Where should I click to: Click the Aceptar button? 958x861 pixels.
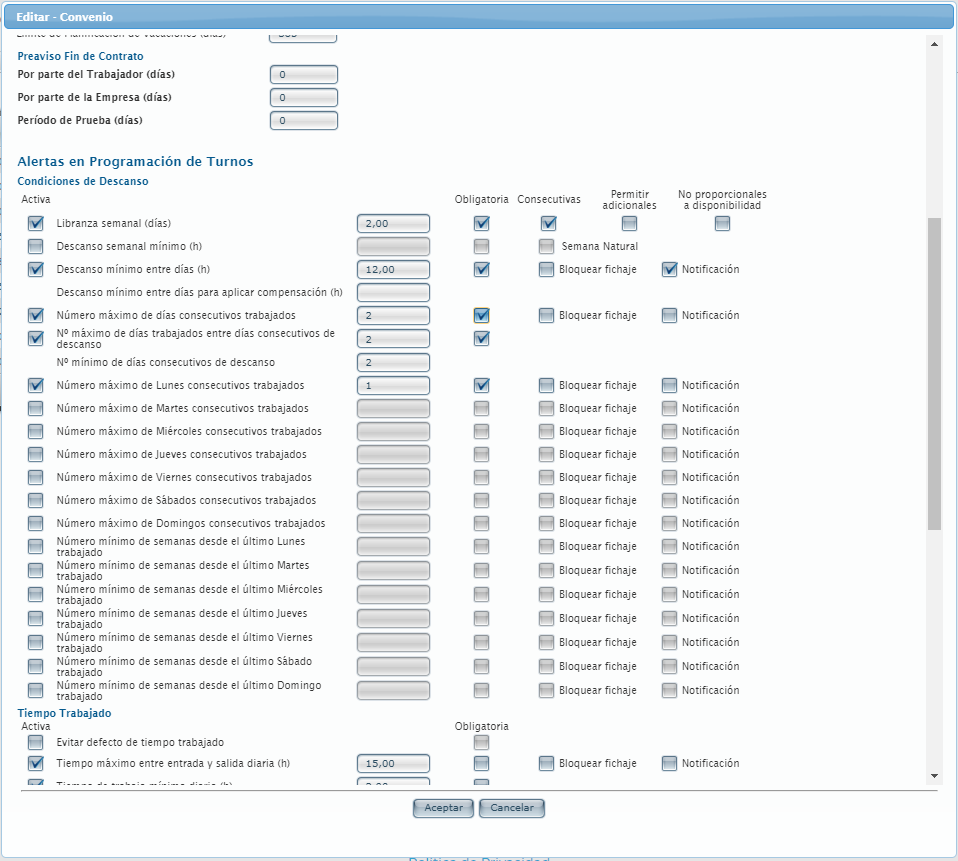pos(443,808)
